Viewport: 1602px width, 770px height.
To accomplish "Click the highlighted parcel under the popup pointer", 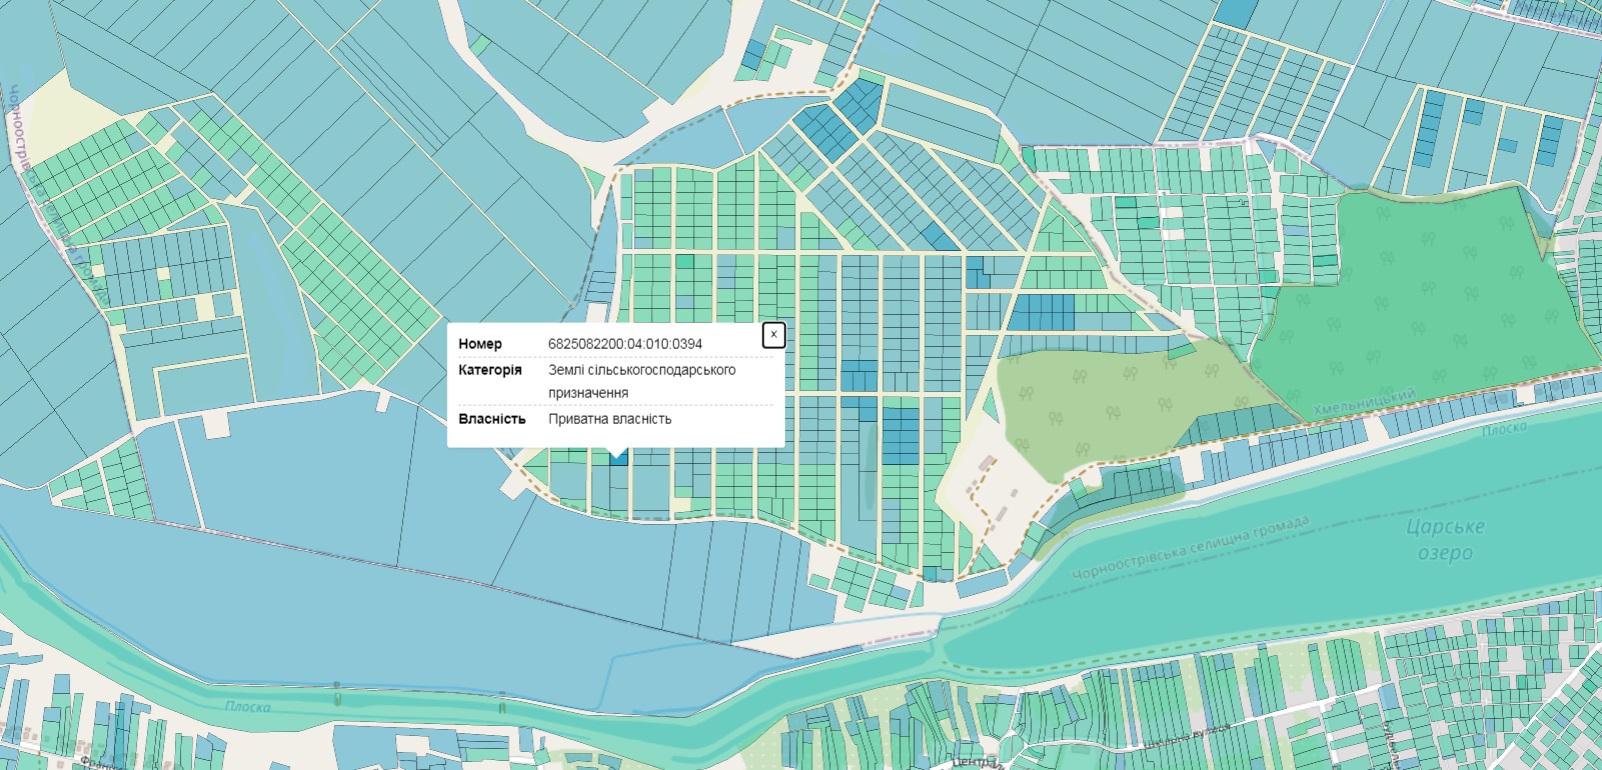I will pos(618,459).
